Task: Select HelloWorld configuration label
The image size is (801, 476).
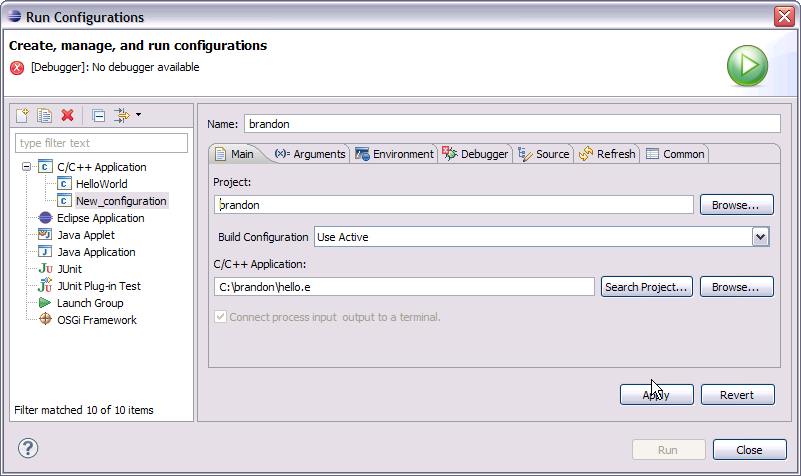Action: click(102, 184)
